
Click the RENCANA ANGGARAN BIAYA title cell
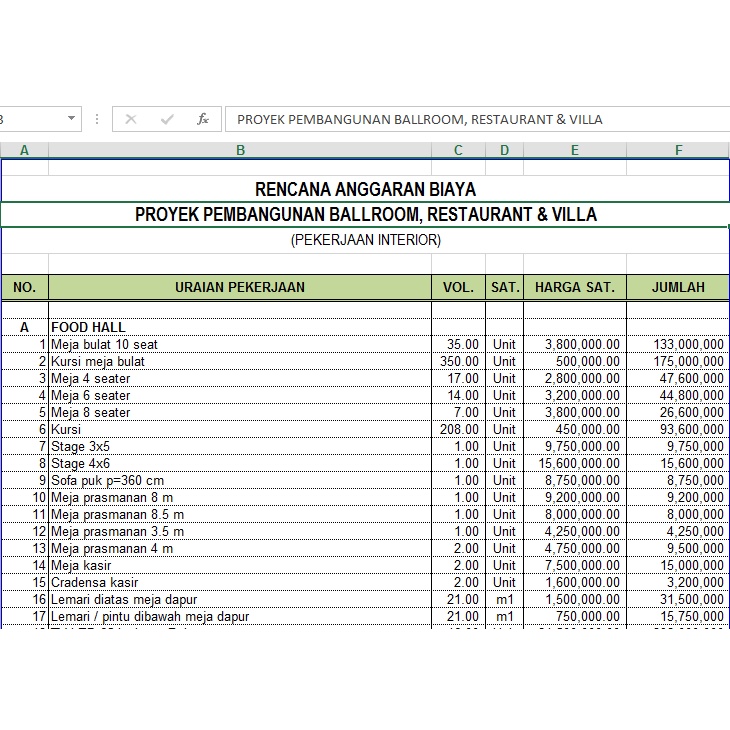pos(365,189)
